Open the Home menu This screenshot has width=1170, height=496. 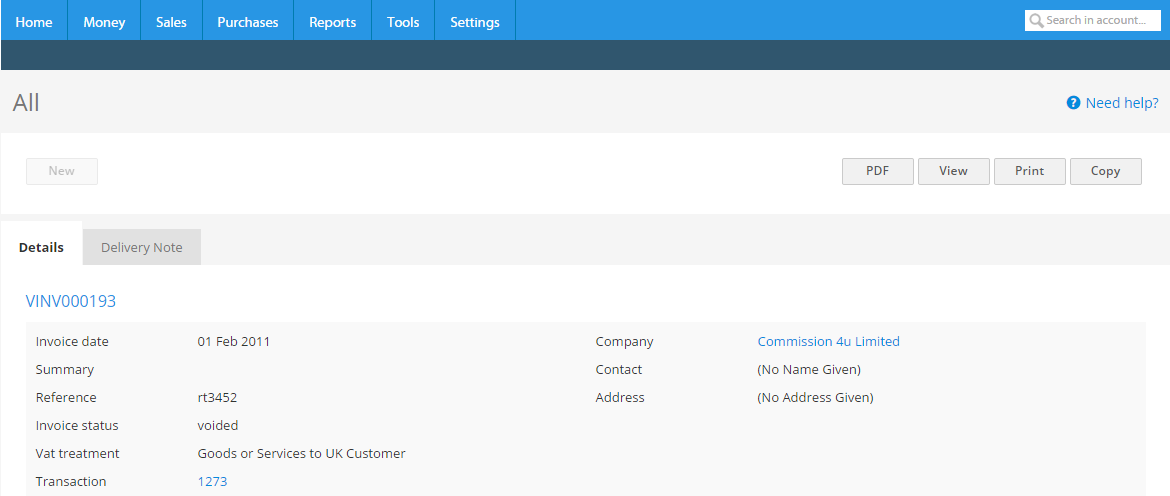click(34, 22)
